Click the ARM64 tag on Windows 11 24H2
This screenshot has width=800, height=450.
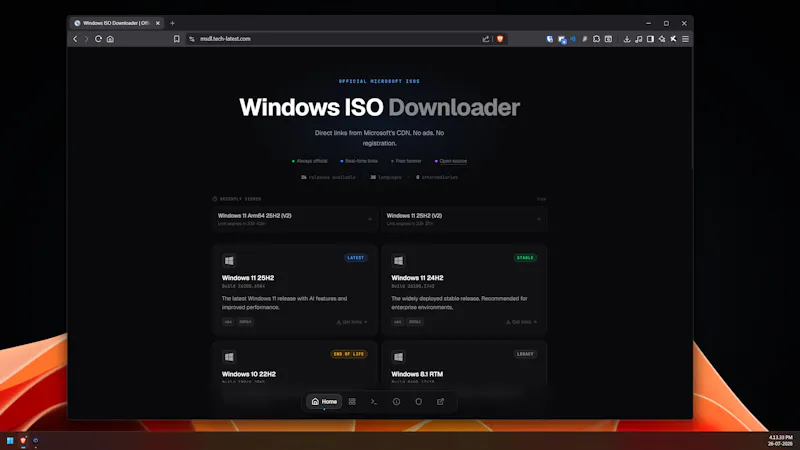click(415, 322)
